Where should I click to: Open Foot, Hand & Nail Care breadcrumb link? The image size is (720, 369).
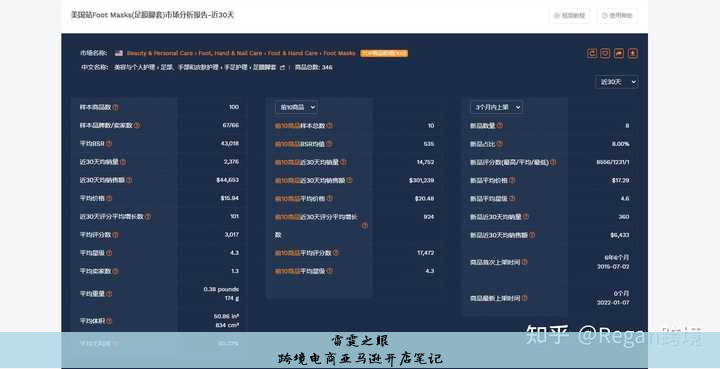pyautogui.click(x=231, y=53)
